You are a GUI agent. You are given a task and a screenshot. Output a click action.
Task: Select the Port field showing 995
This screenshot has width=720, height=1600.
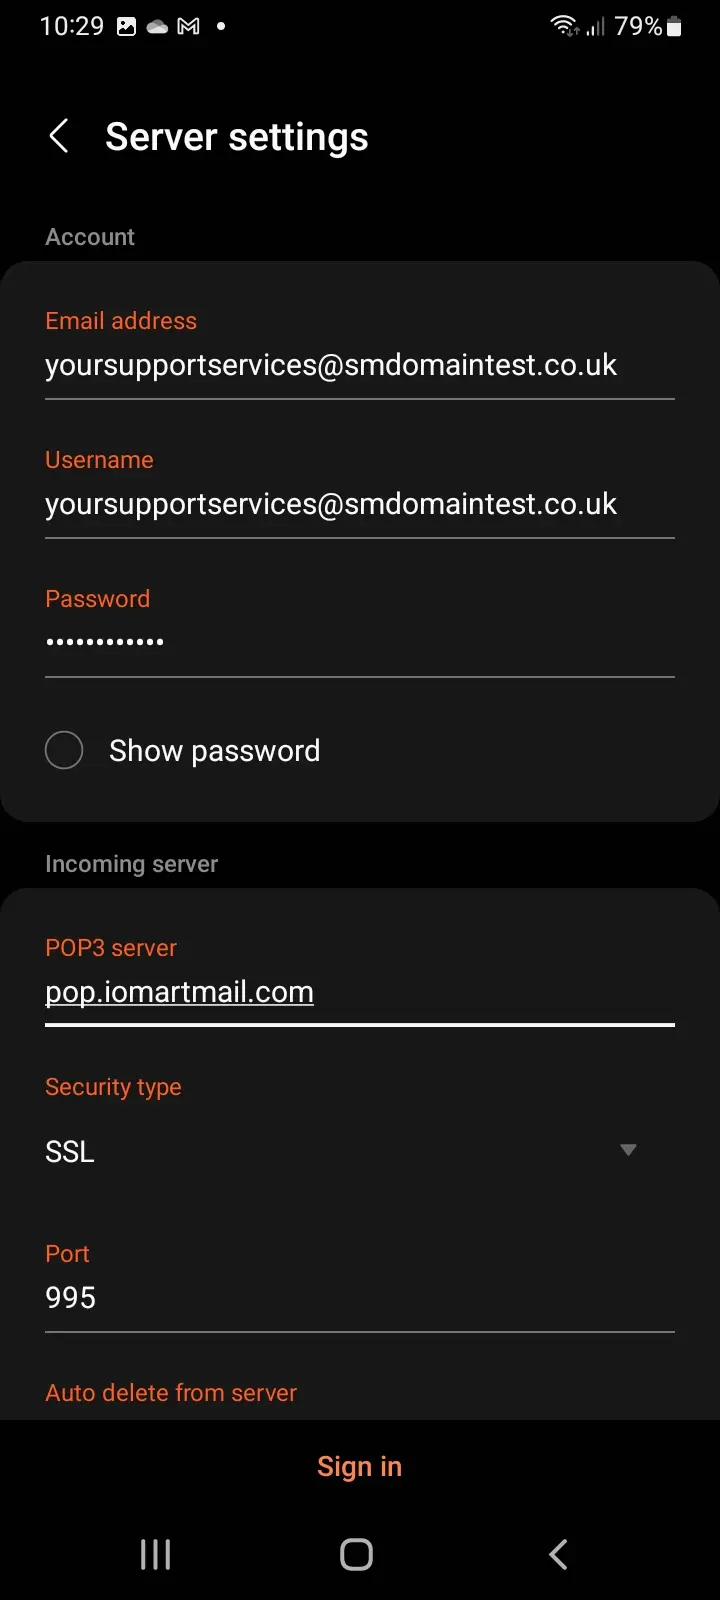pyautogui.click(x=360, y=1298)
